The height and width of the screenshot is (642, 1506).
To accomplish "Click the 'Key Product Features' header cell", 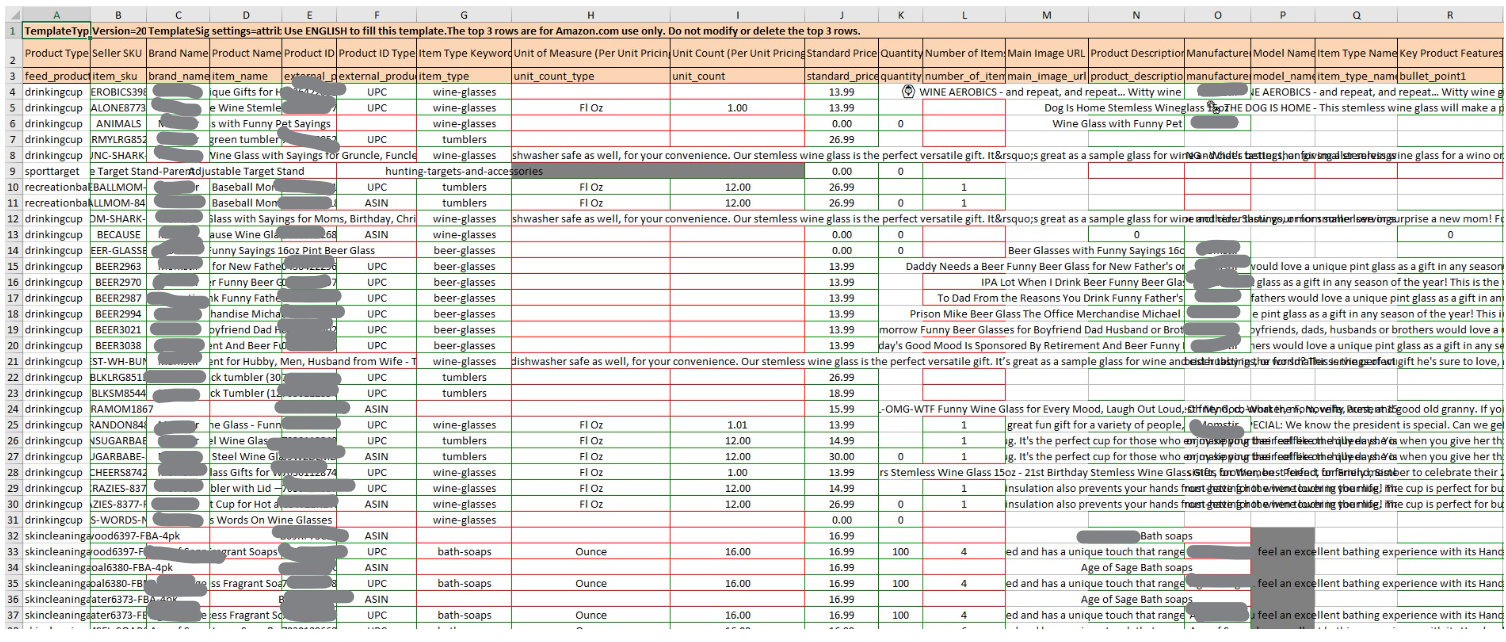I will pyautogui.click(x=1450, y=53).
